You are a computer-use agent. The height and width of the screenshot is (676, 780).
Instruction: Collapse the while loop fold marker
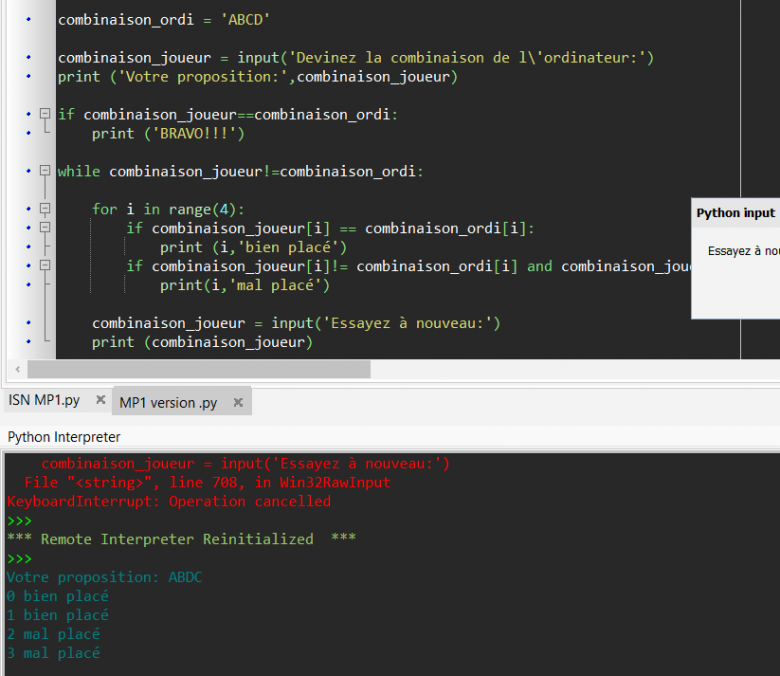44,172
